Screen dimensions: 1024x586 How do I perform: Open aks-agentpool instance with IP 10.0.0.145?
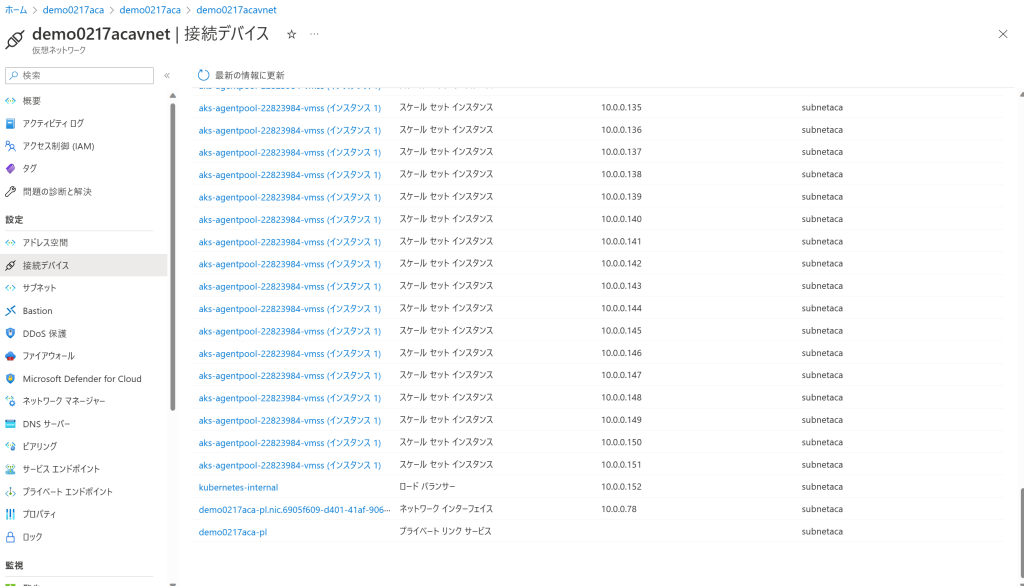click(x=289, y=331)
